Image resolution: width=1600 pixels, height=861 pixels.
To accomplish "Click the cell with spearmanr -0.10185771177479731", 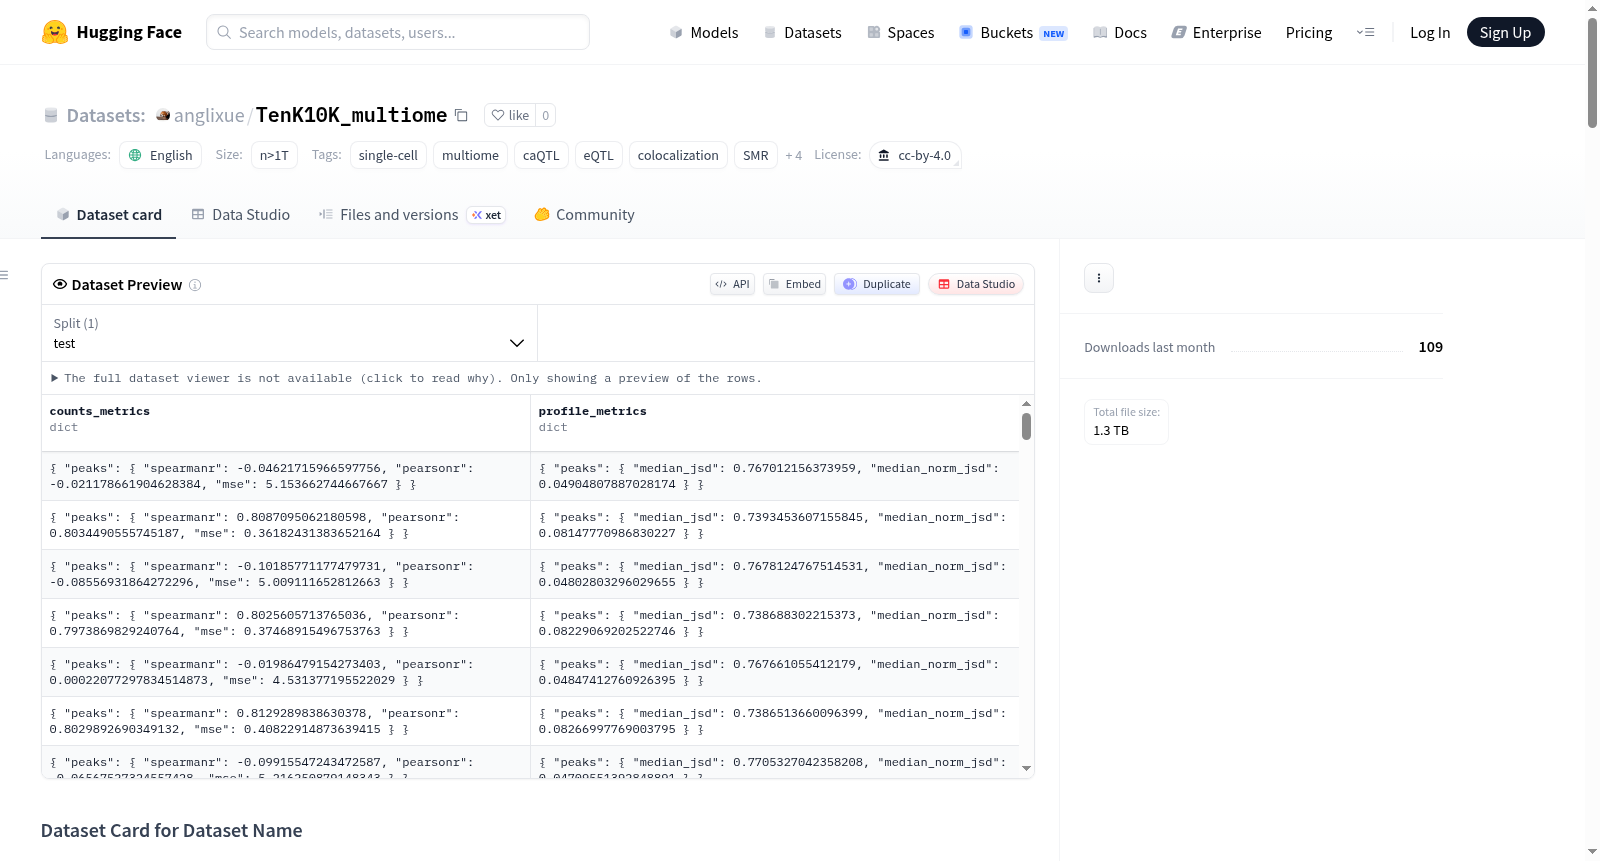I will (286, 574).
